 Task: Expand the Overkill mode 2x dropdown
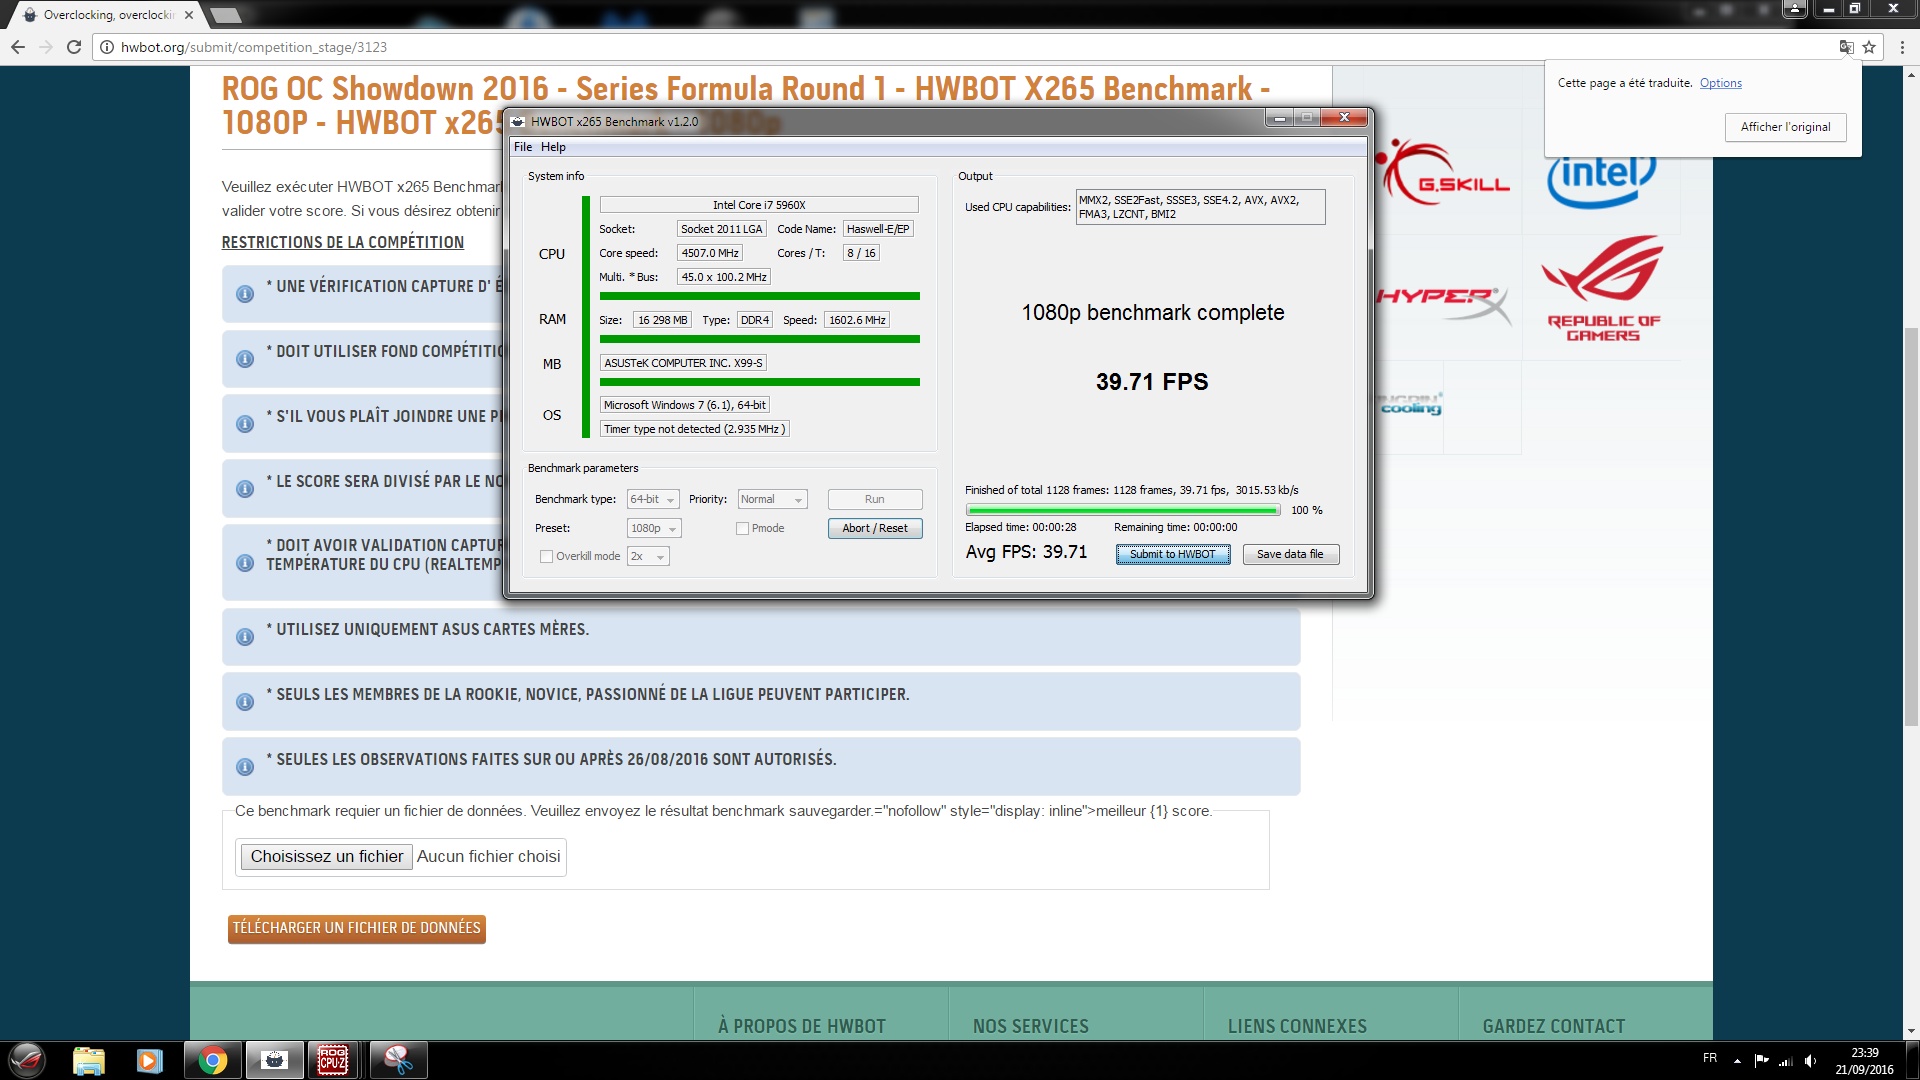click(x=648, y=556)
